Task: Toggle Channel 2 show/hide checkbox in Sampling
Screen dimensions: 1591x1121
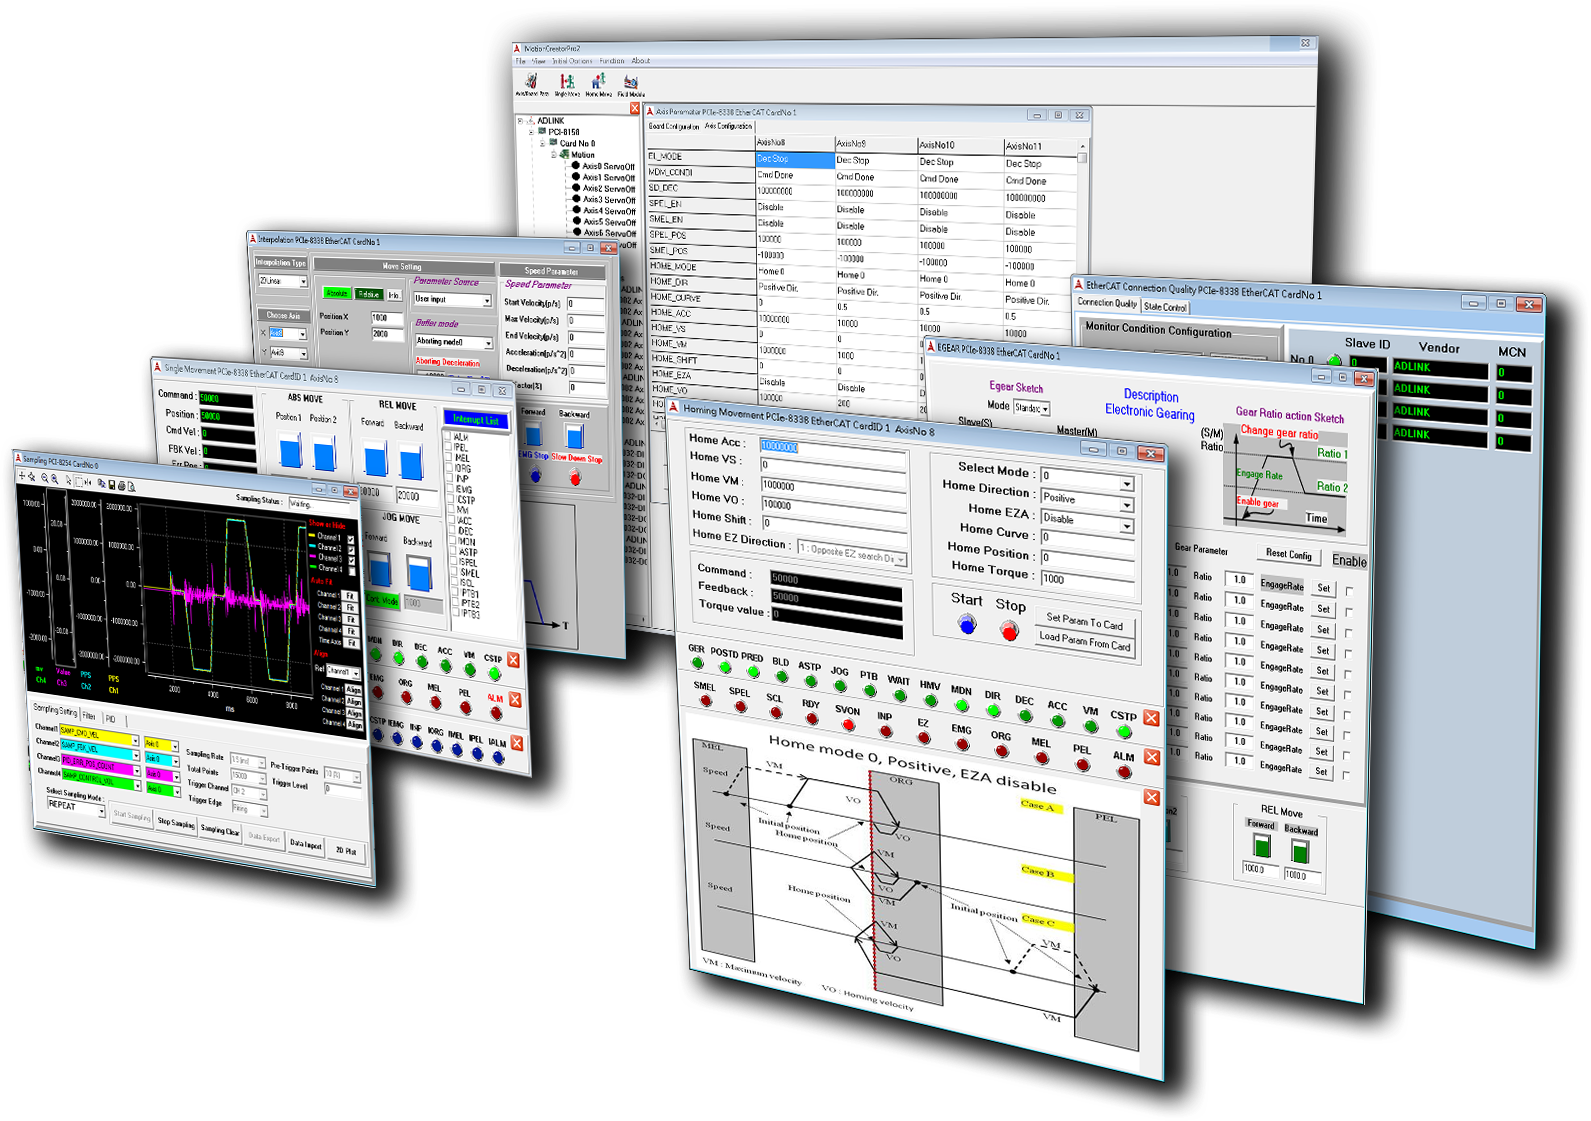Action: click(x=351, y=550)
